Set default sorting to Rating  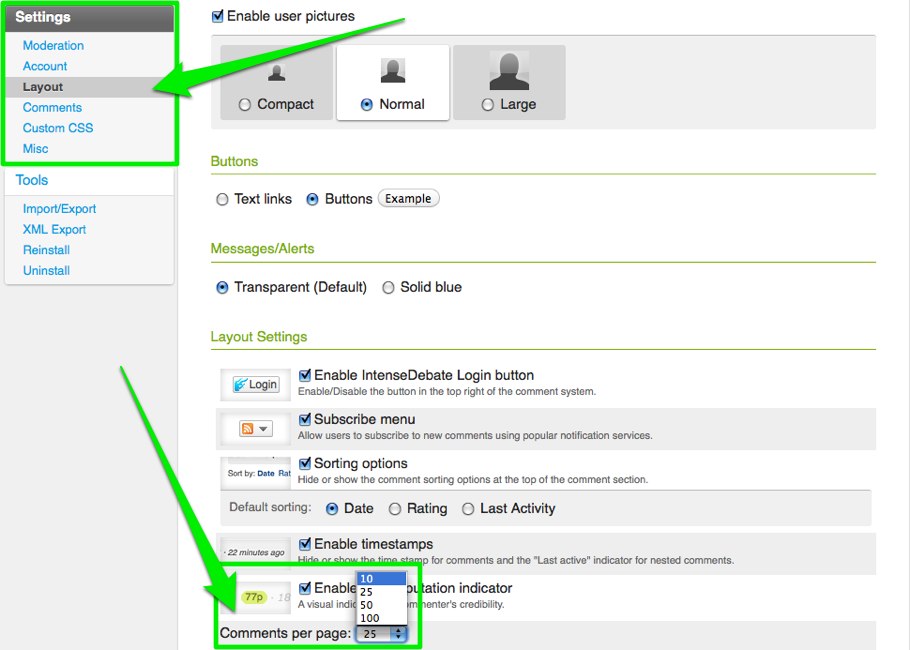pos(395,509)
